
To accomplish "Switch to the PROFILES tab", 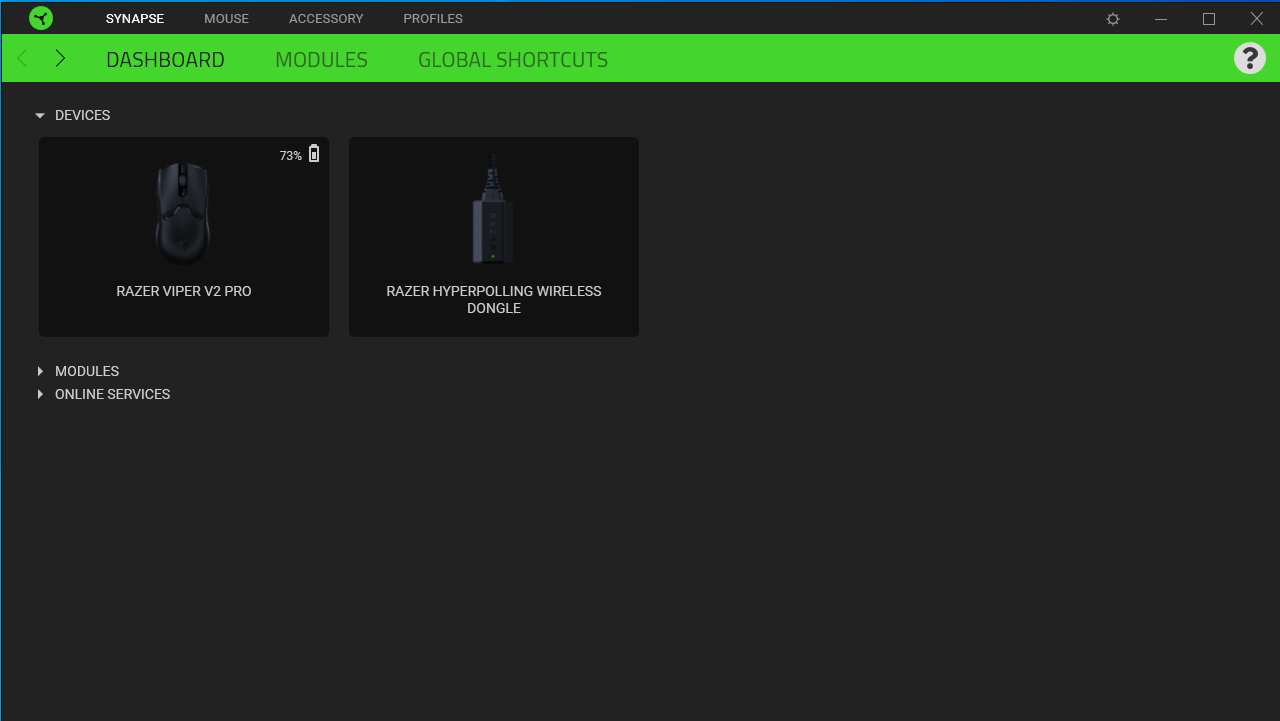I will (432, 18).
